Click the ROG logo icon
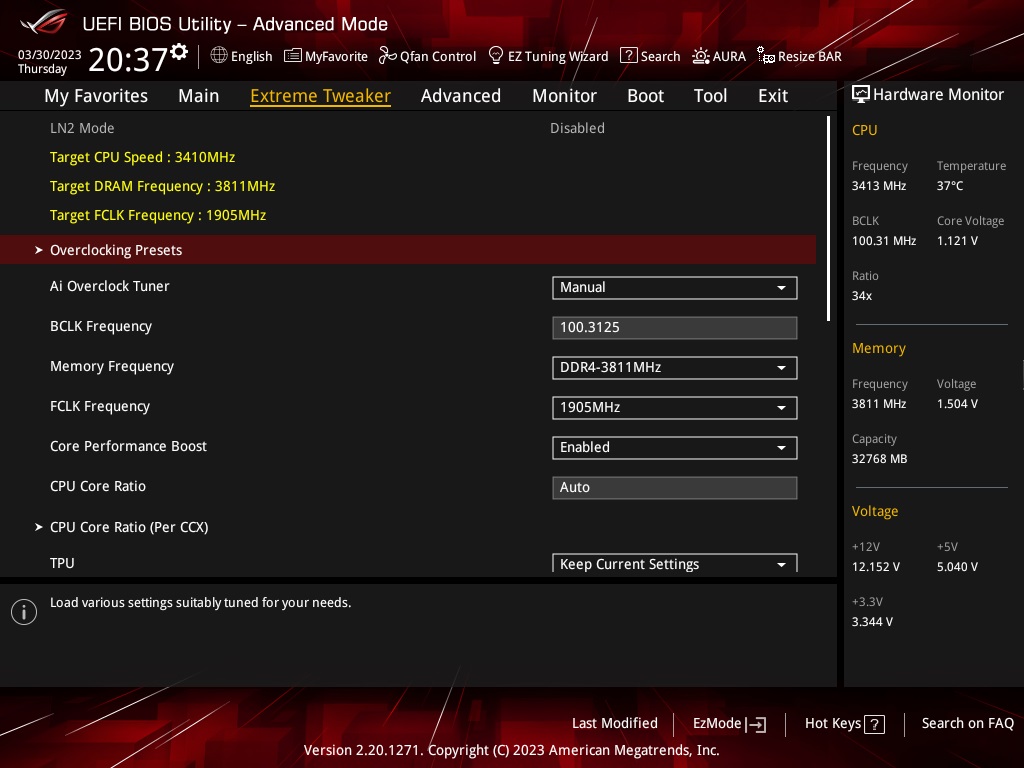 tap(43, 23)
